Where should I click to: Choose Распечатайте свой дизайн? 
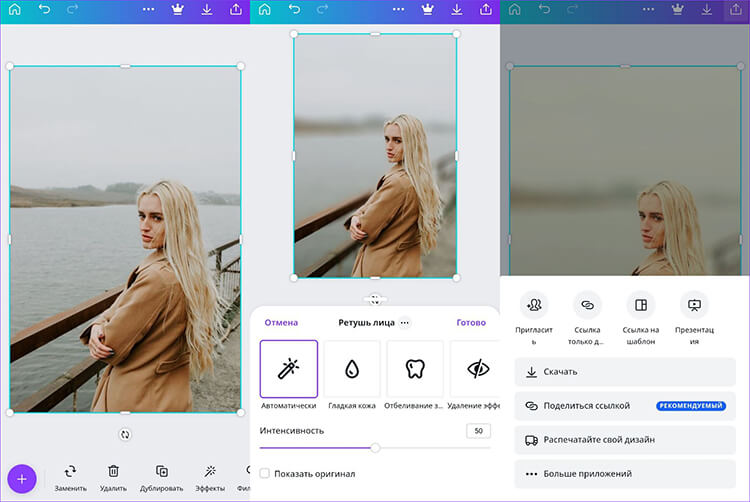click(x=625, y=440)
